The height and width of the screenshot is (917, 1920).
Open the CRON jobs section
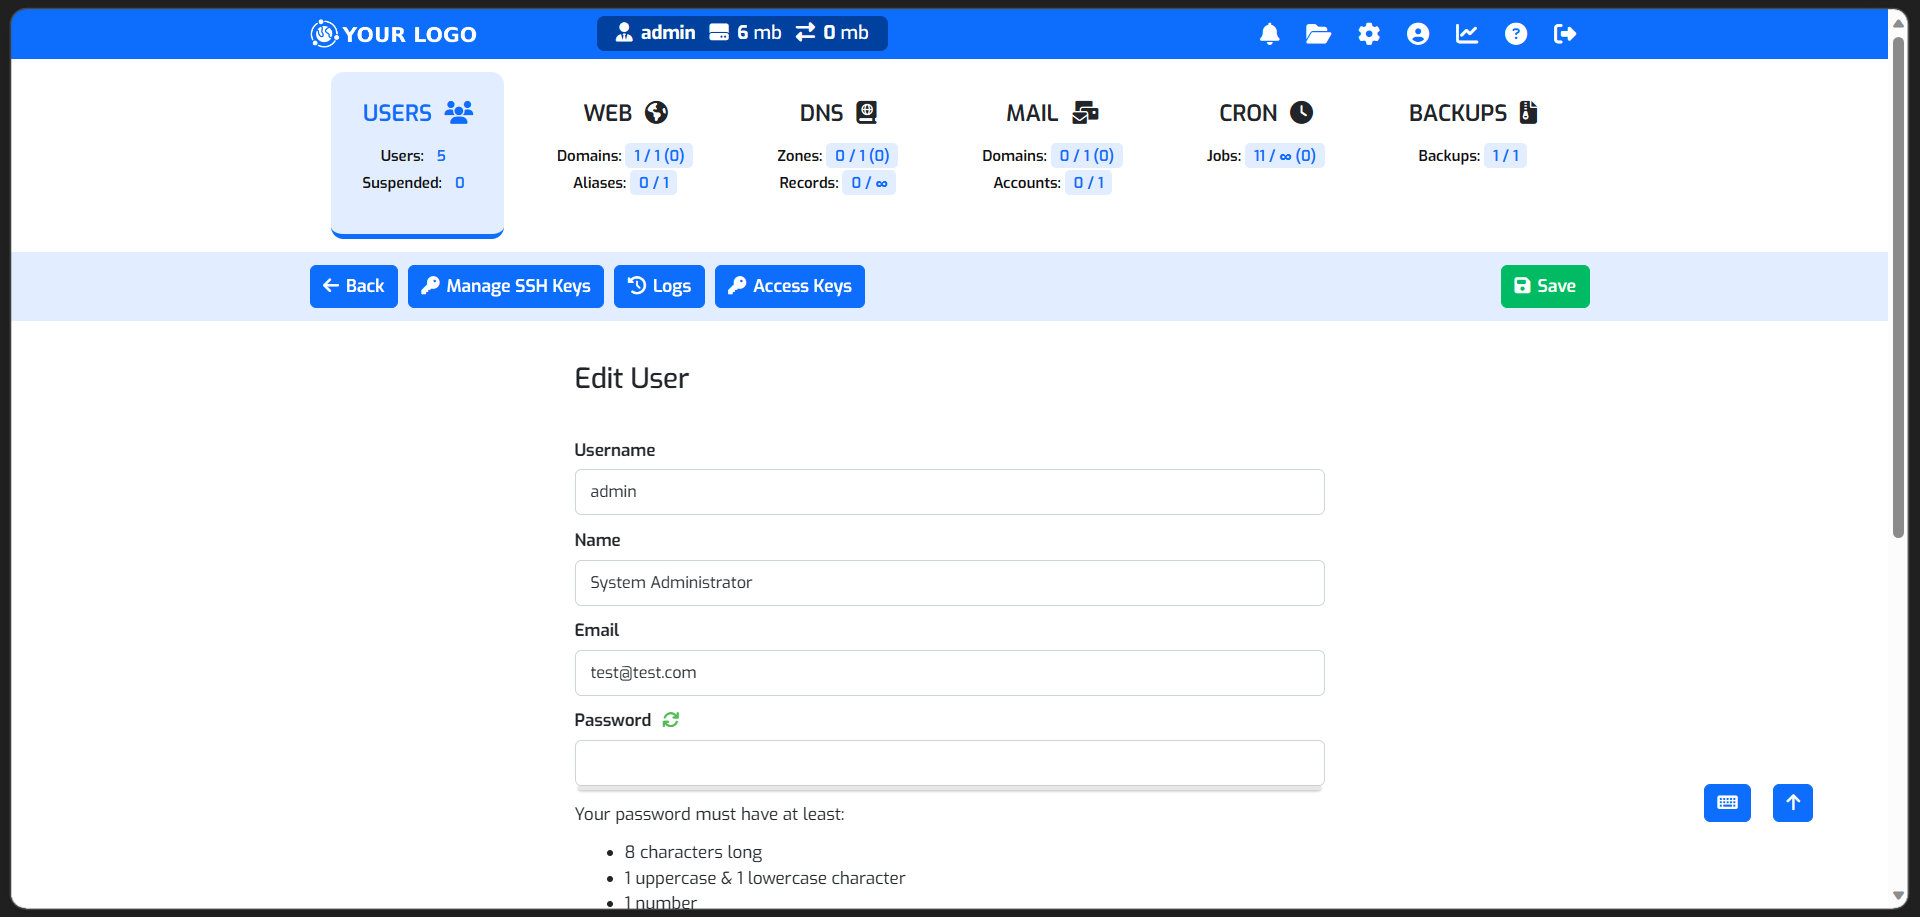[x=1264, y=113]
